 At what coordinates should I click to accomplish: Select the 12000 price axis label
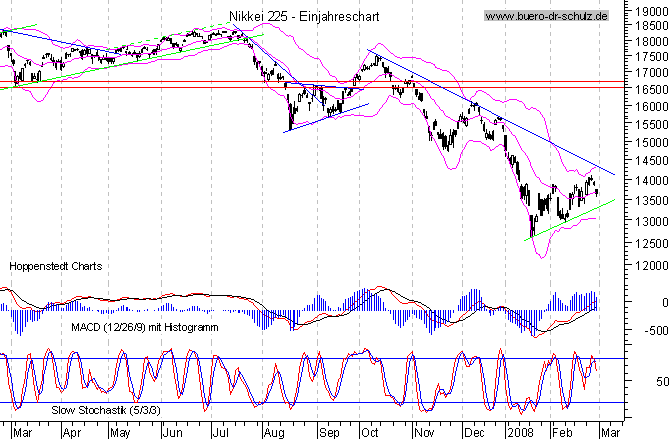pyautogui.click(x=648, y=265)
